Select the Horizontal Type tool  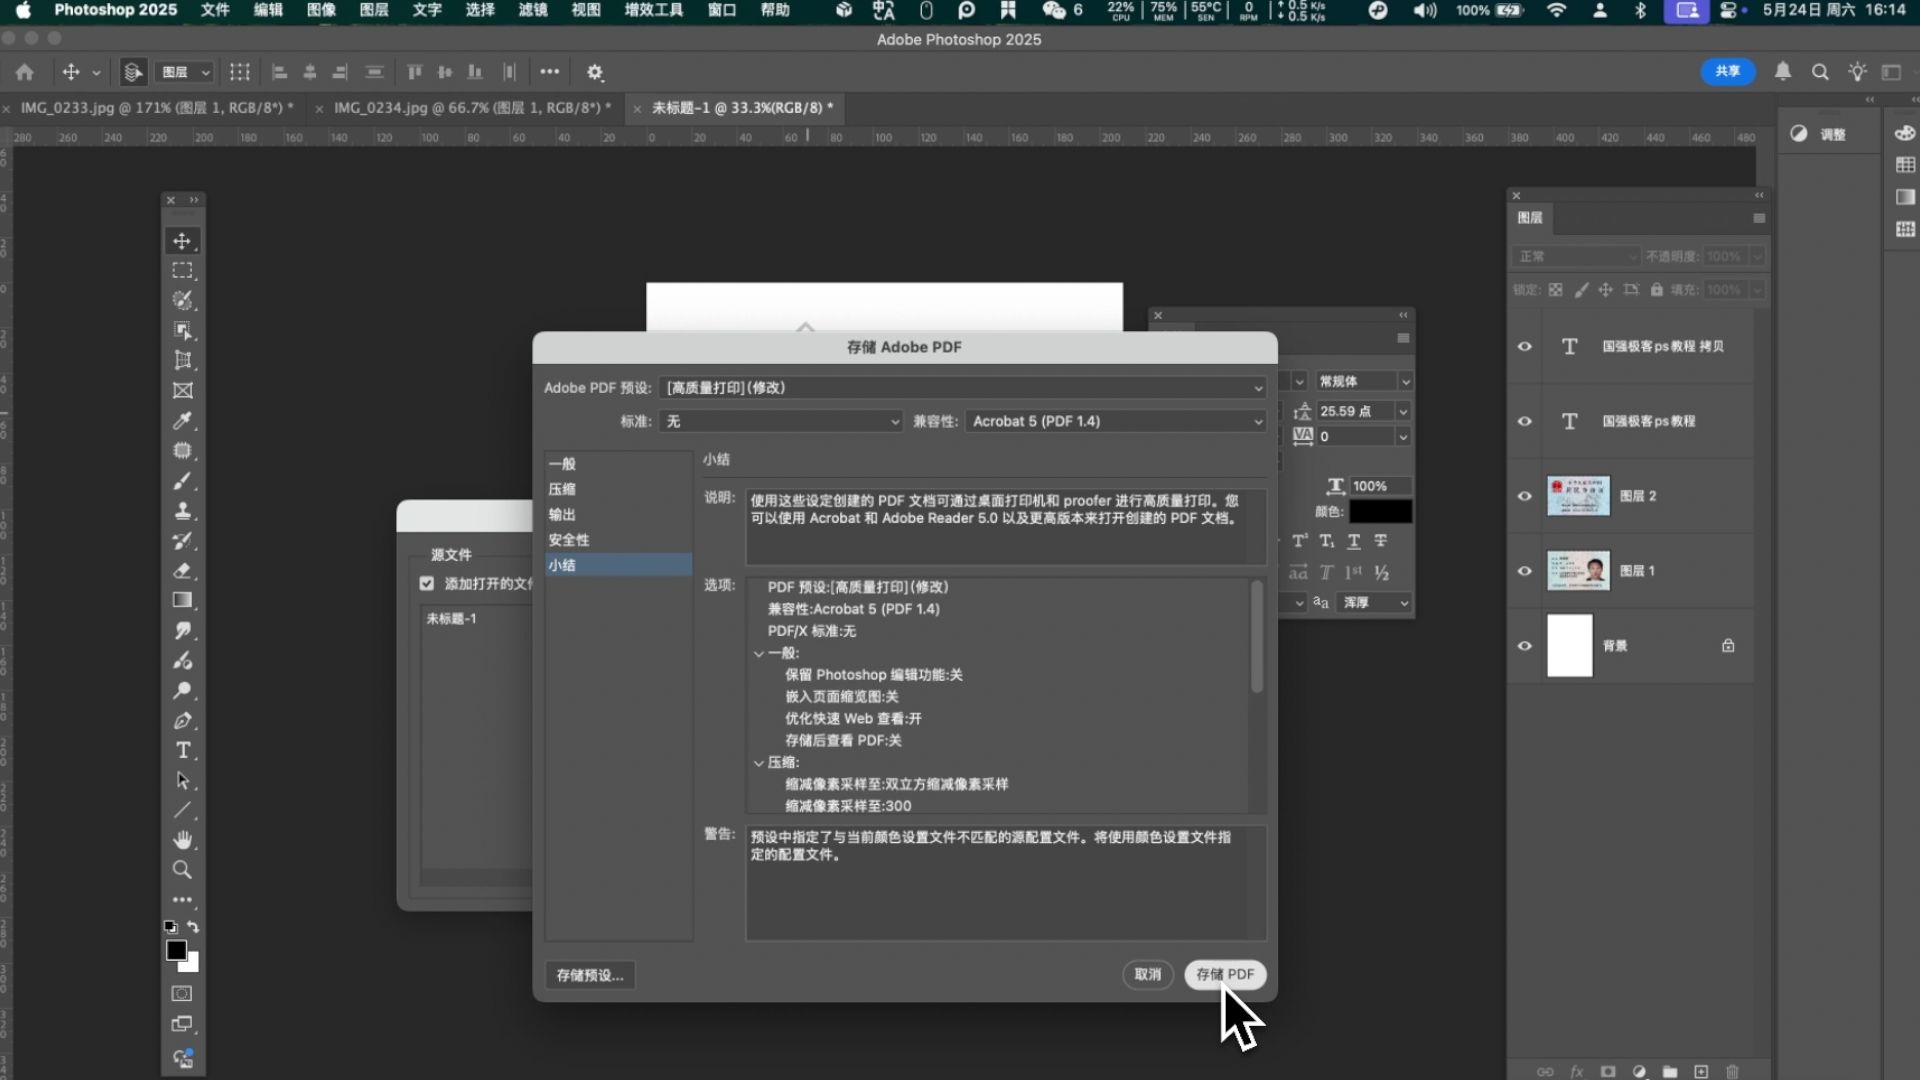click(182, 751)
